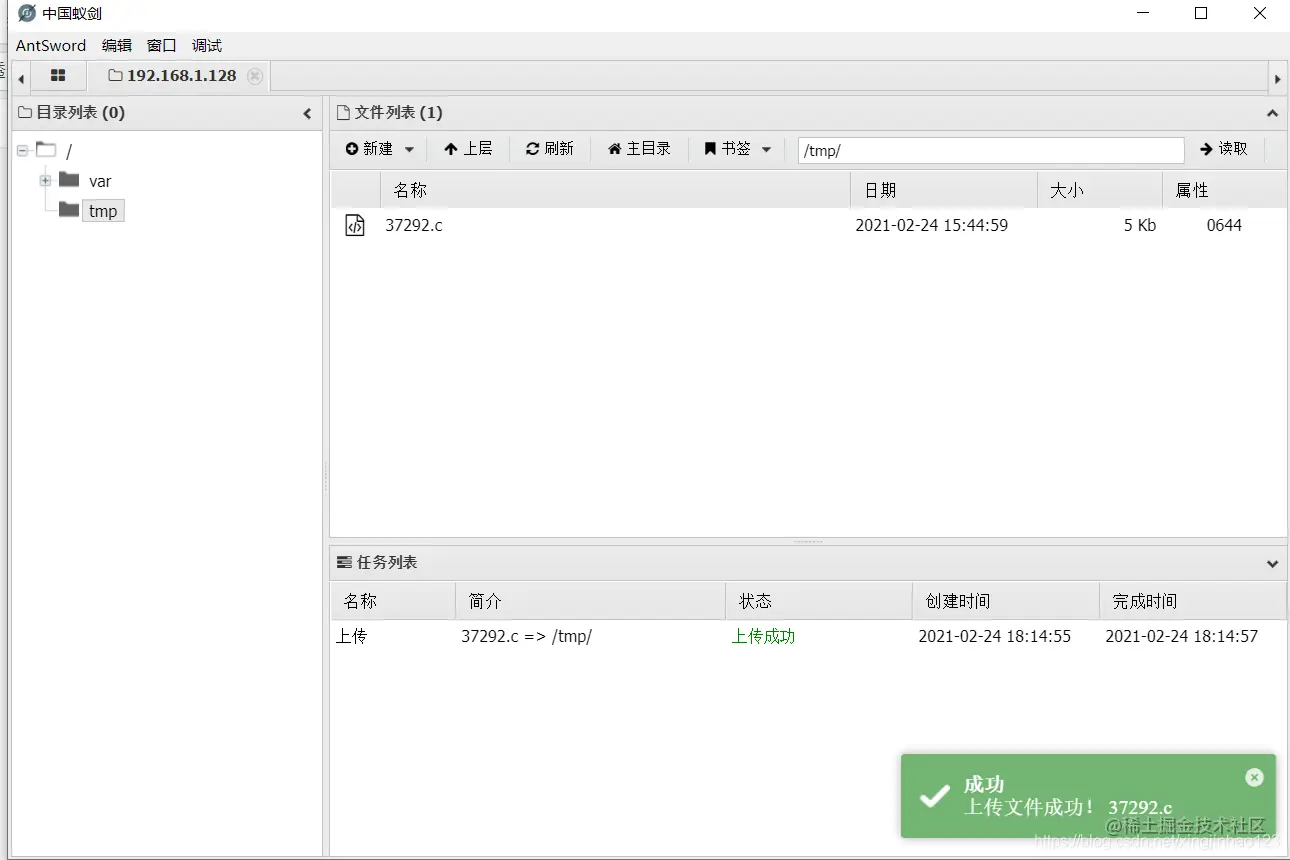Expand the var folder node
1290x860 pixels.
(x=45, y=180)
